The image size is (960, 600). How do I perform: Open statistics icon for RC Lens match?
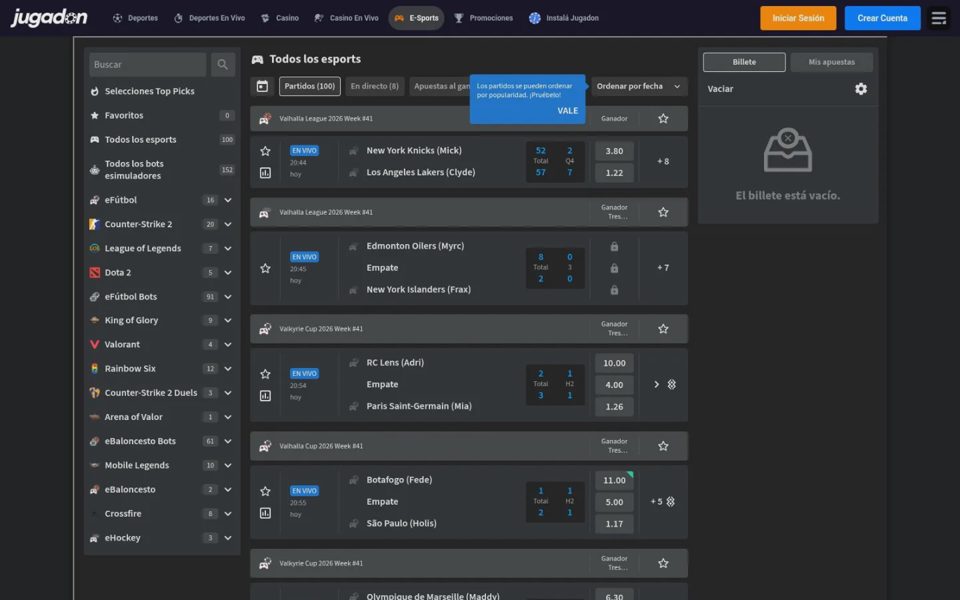(265, 396)
